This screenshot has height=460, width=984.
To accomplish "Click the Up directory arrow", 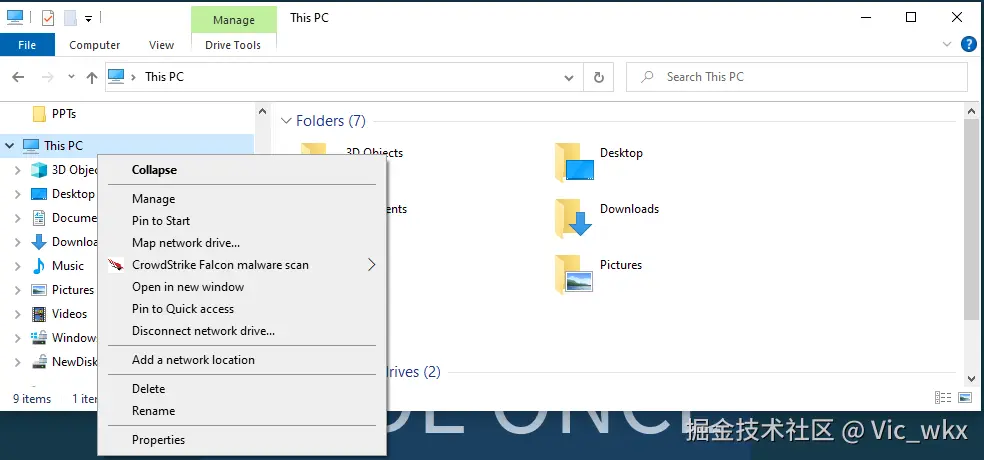I will [x=92, y=77].
